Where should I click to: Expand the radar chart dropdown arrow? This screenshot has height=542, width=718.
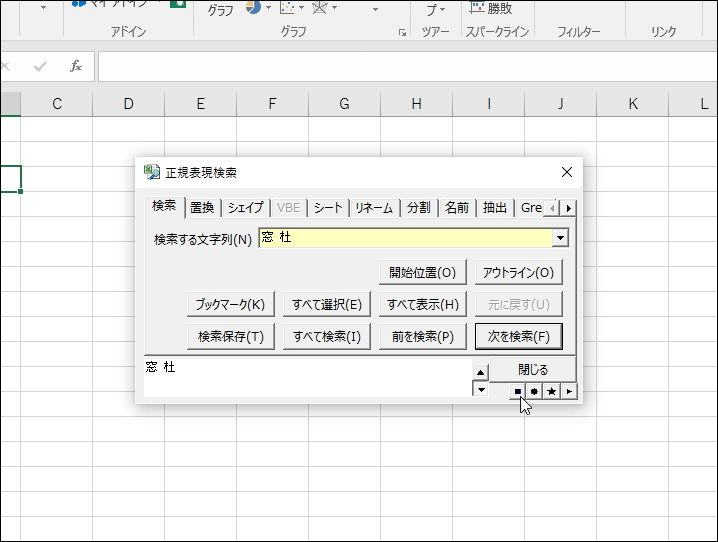point(334,8)
